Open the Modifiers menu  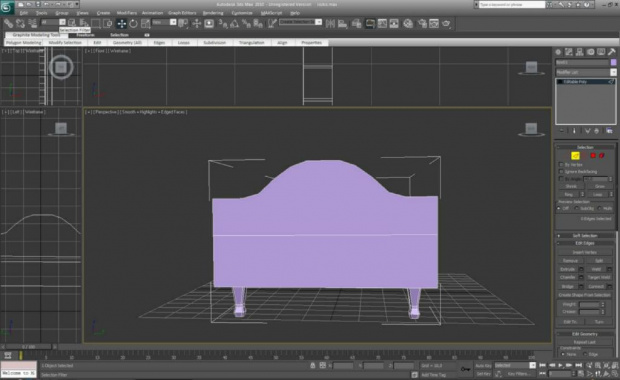point(127,13)
